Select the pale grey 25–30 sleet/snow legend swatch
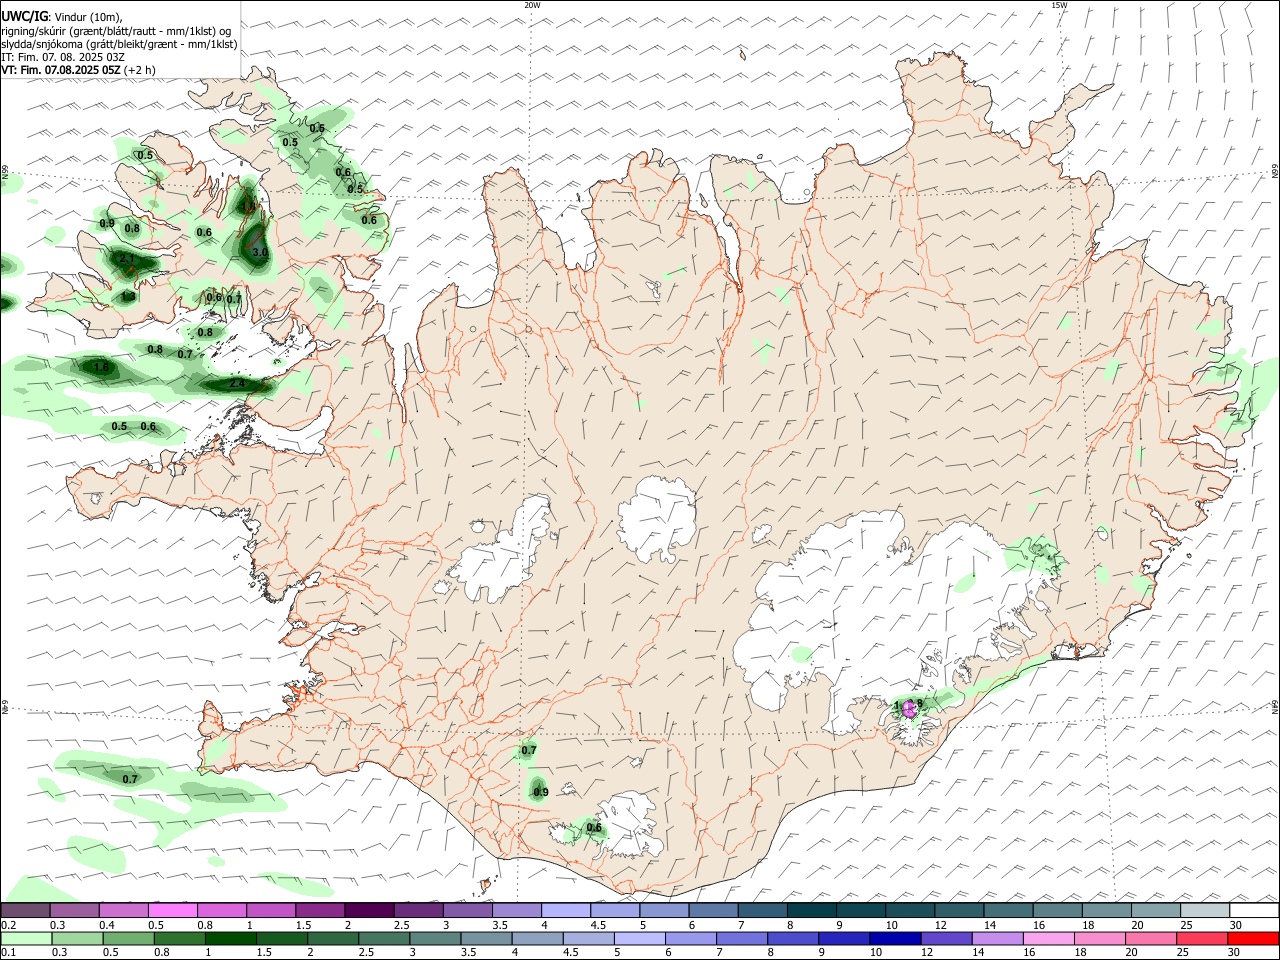Screen dimensions: 1280x960 [1204, 910]
